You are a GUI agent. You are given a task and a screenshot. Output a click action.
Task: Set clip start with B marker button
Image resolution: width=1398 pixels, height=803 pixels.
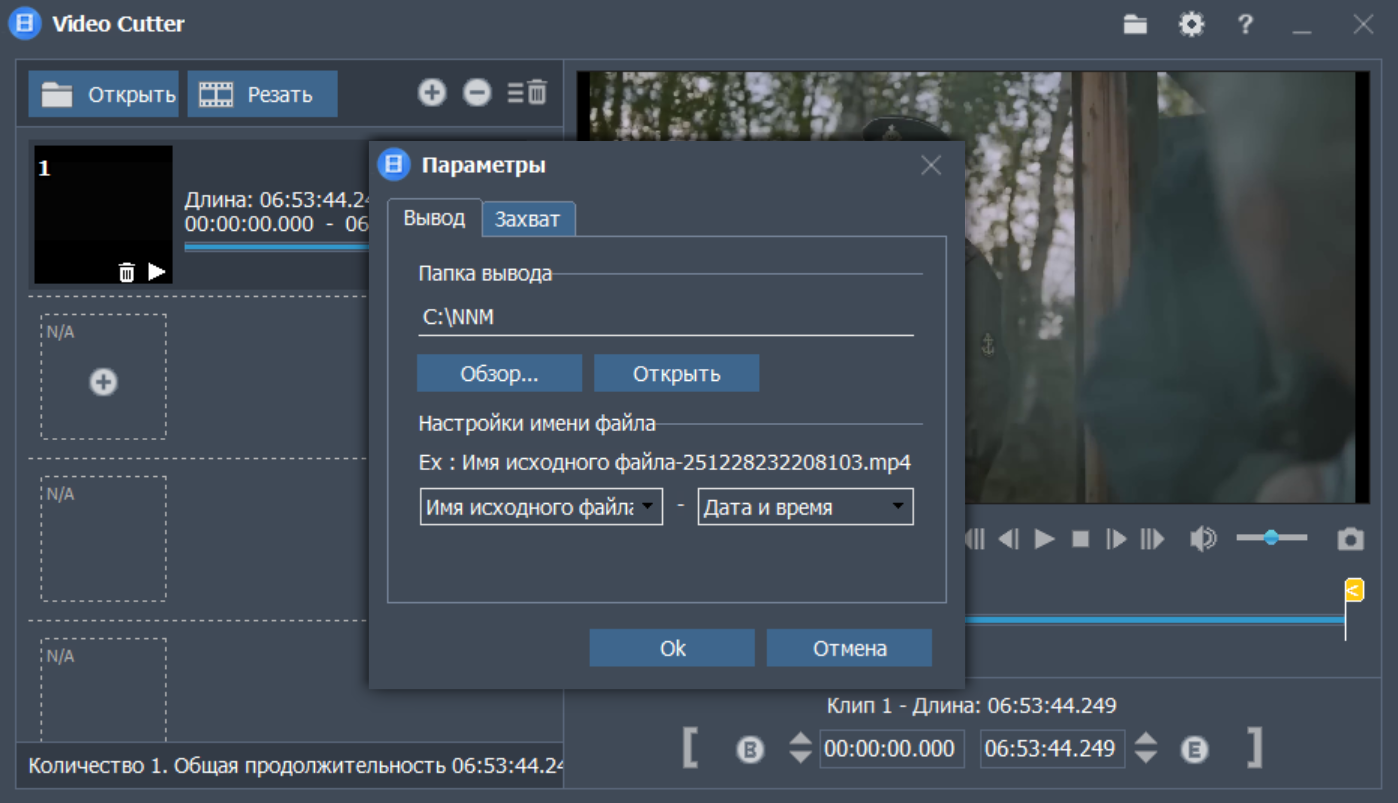click(750, 749)
